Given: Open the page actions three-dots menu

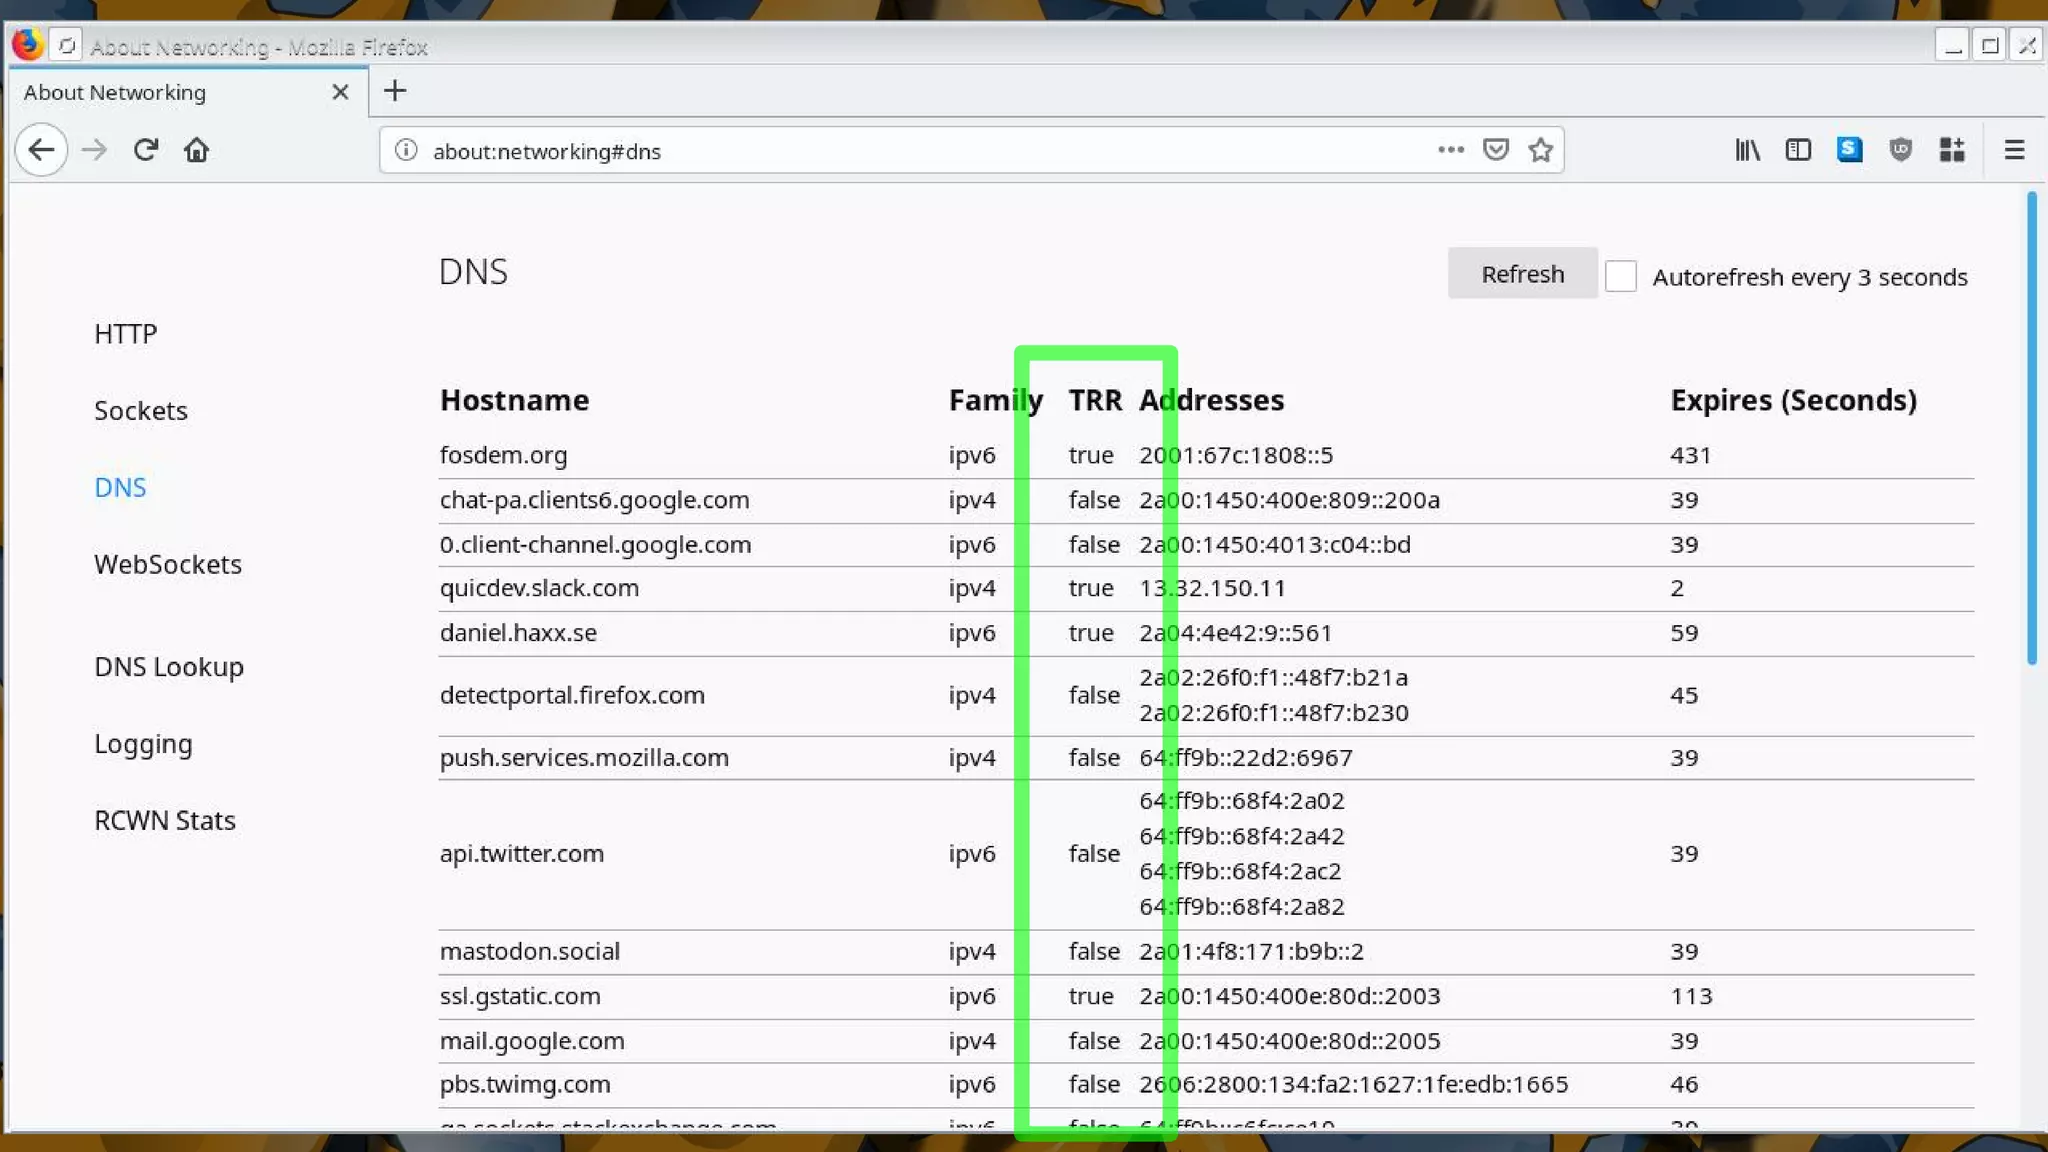Looking at the screenshot, I should (1450, 150).
